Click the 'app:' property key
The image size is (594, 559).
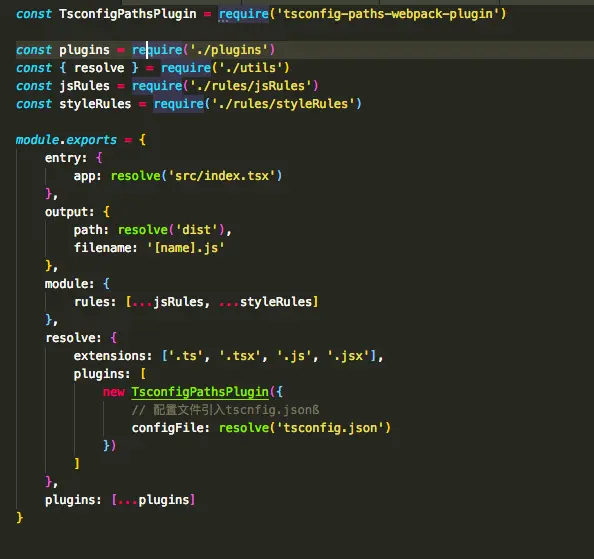tap(88, 176)
